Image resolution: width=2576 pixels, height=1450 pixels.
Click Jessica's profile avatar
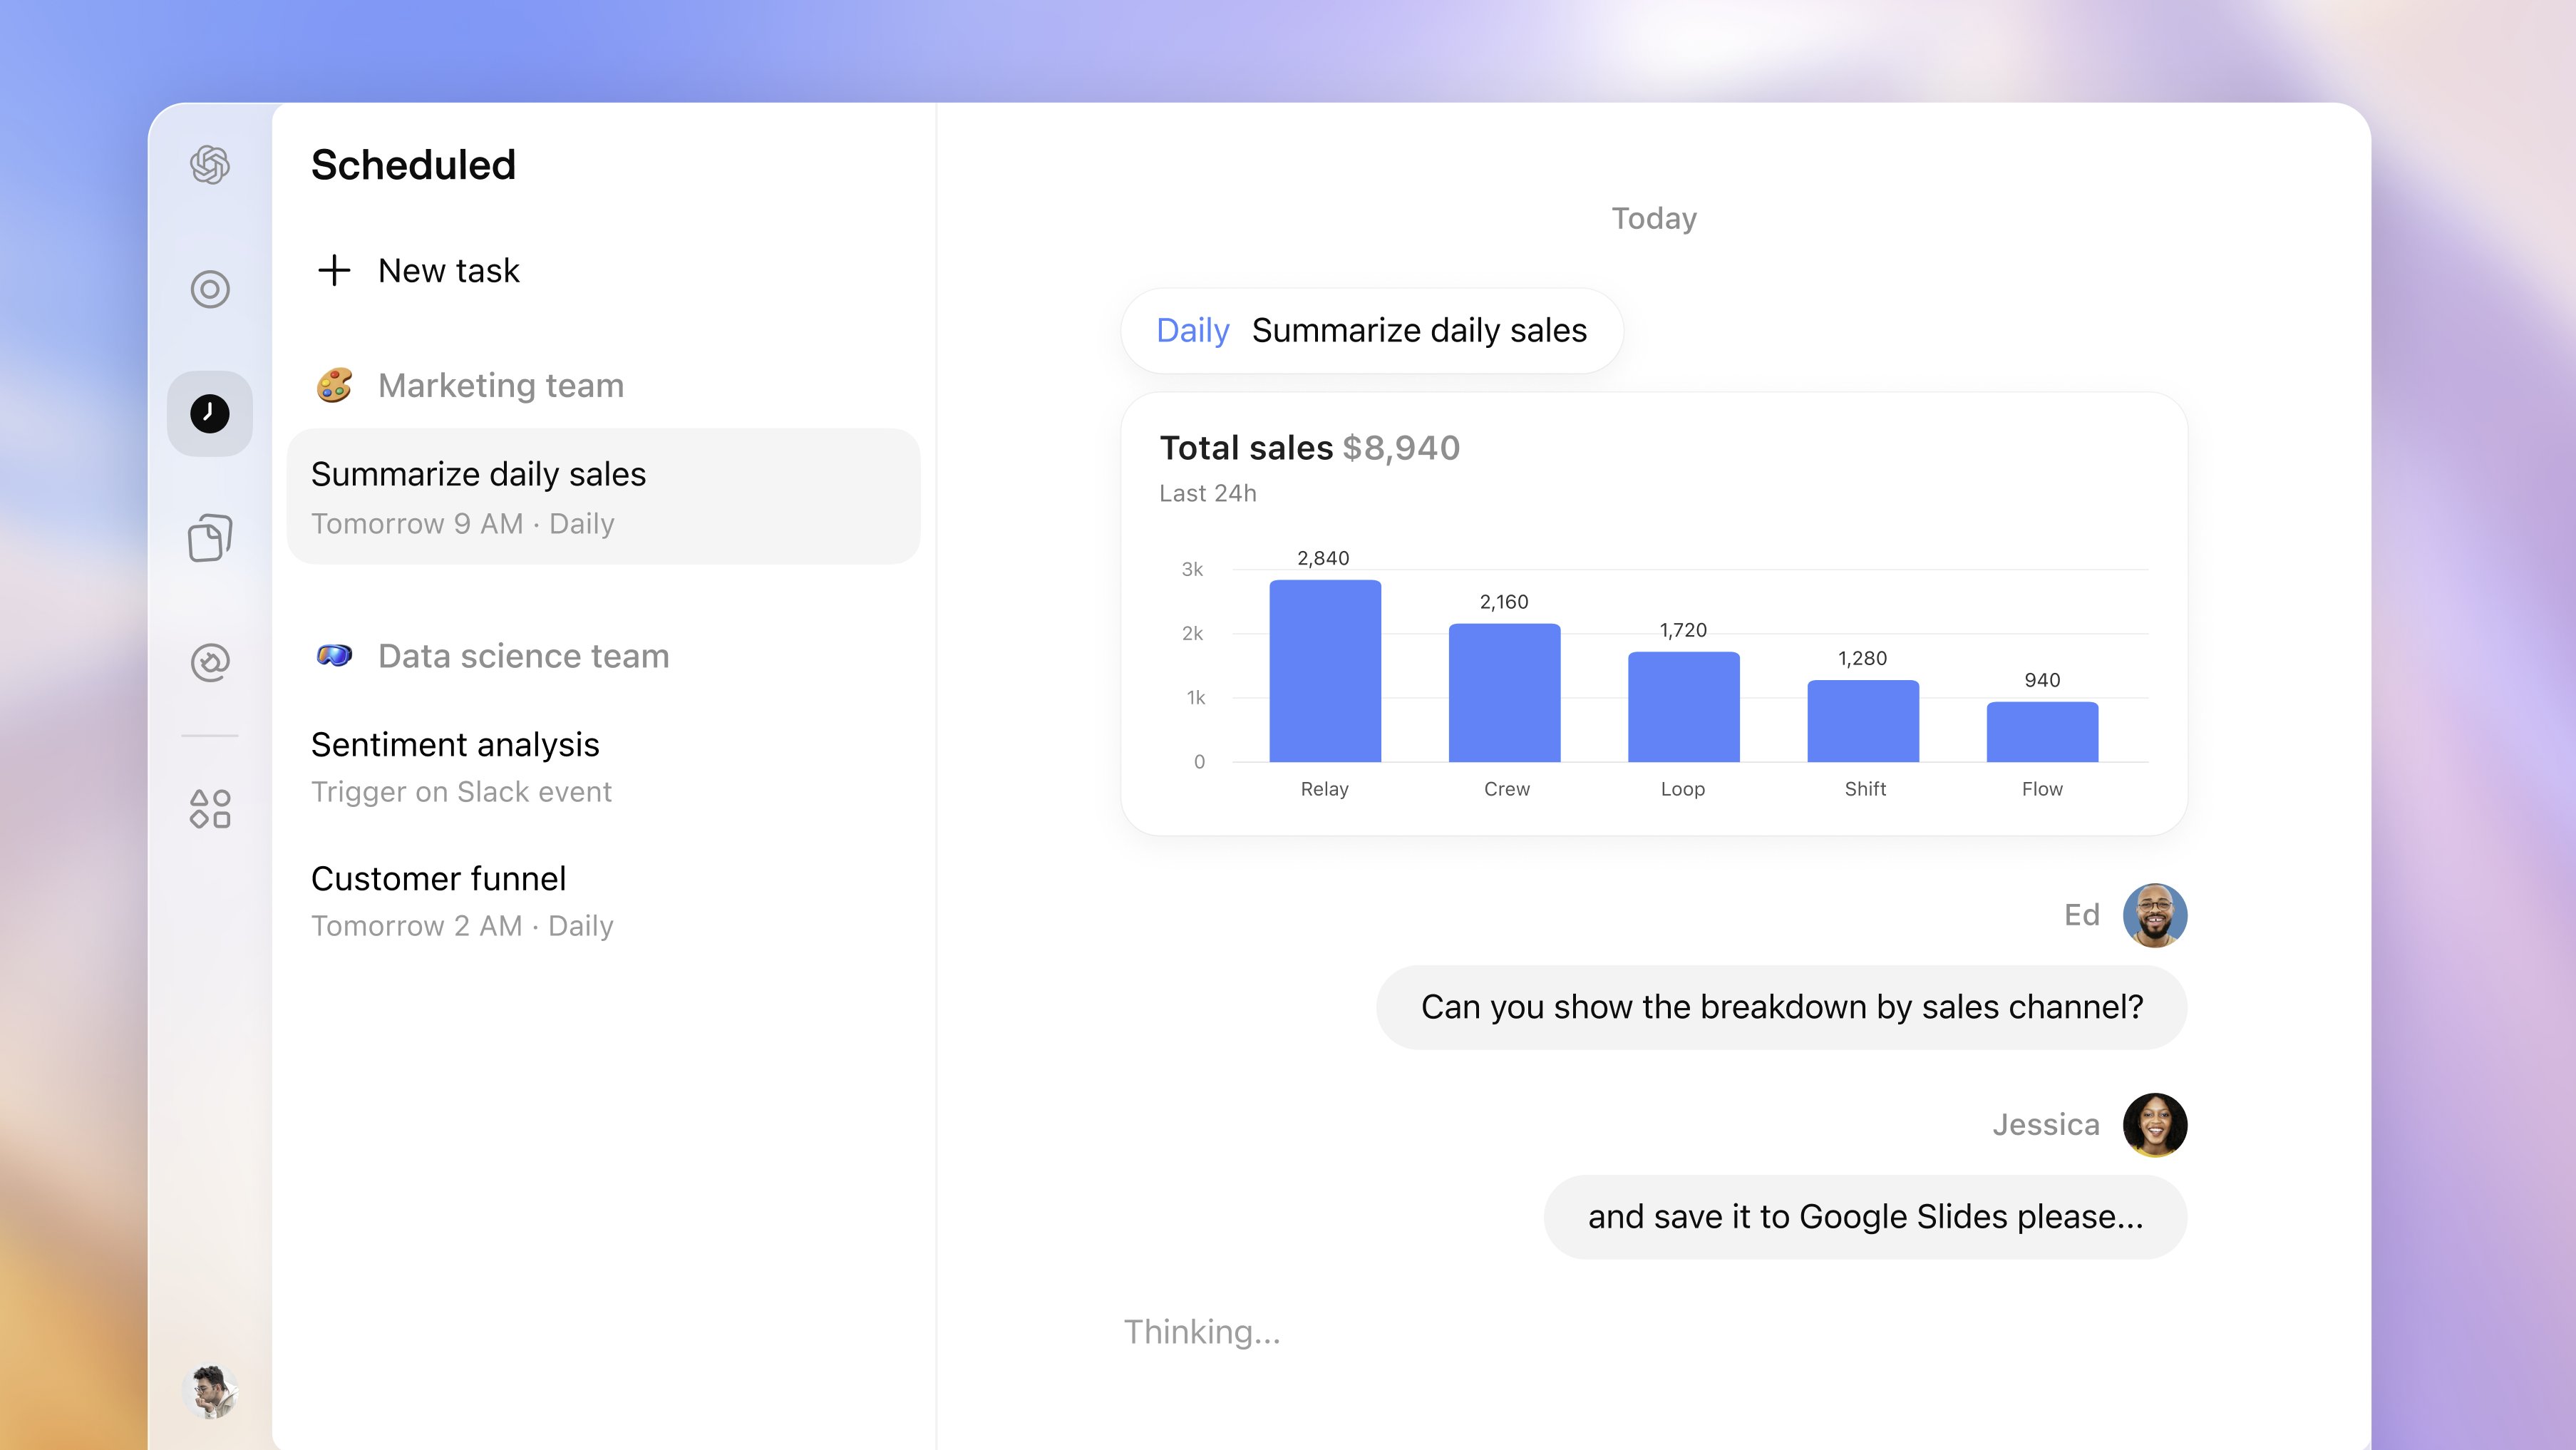click(2154, 1125)
